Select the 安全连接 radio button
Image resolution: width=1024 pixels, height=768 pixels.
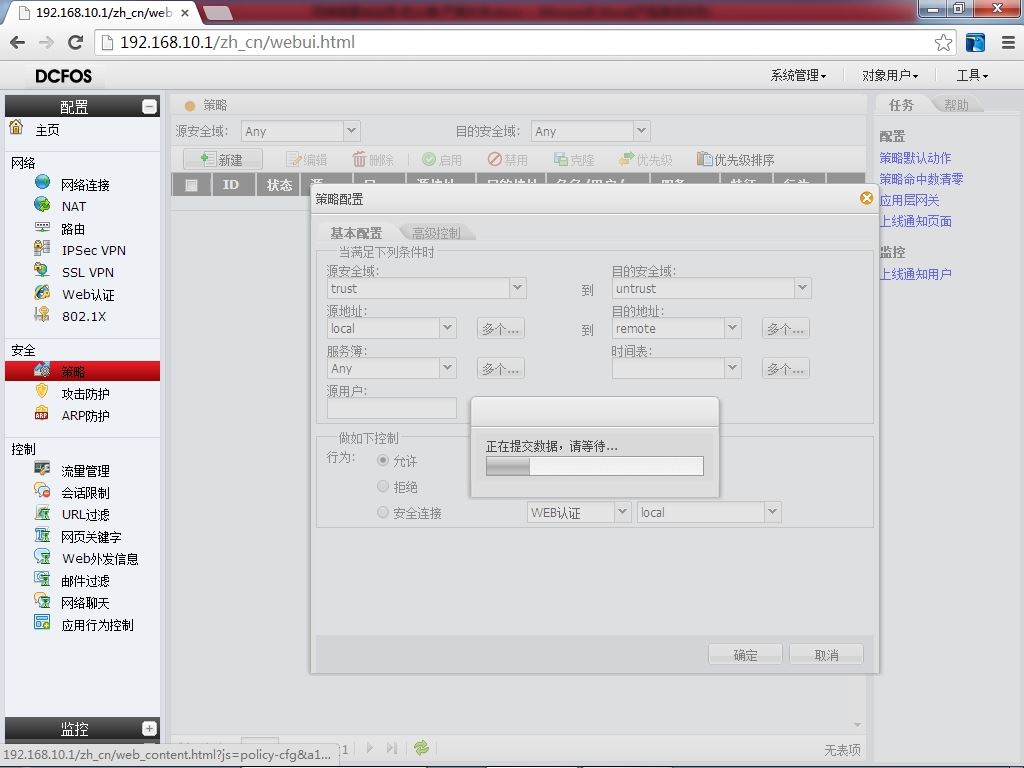tap(383, 513)
